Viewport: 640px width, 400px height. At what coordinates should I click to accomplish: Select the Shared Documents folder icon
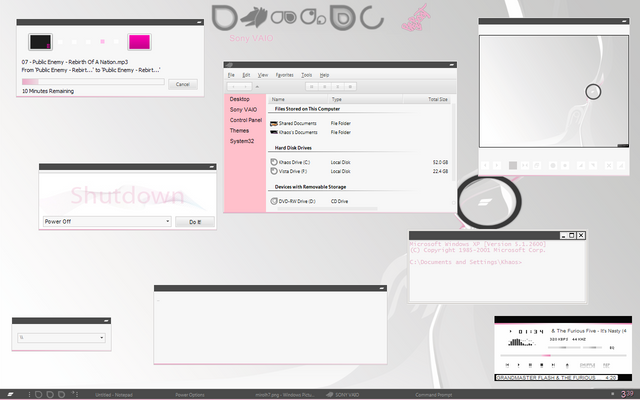tap(274, 123)
